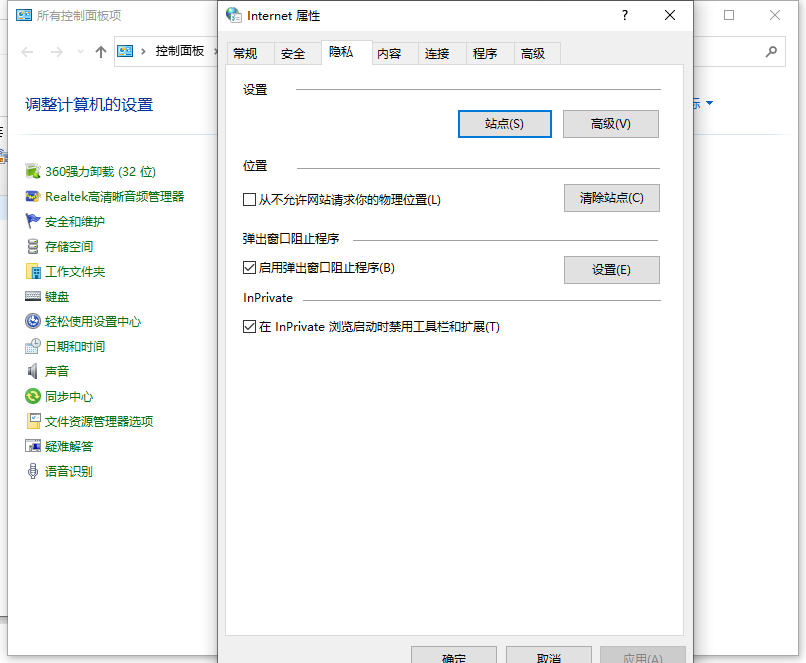Image resolution: width=806 pixels, height=663 pixels.
Task: Enable 从不允许网站请求你的物理位置 checkbox
Action: [250, 200]
